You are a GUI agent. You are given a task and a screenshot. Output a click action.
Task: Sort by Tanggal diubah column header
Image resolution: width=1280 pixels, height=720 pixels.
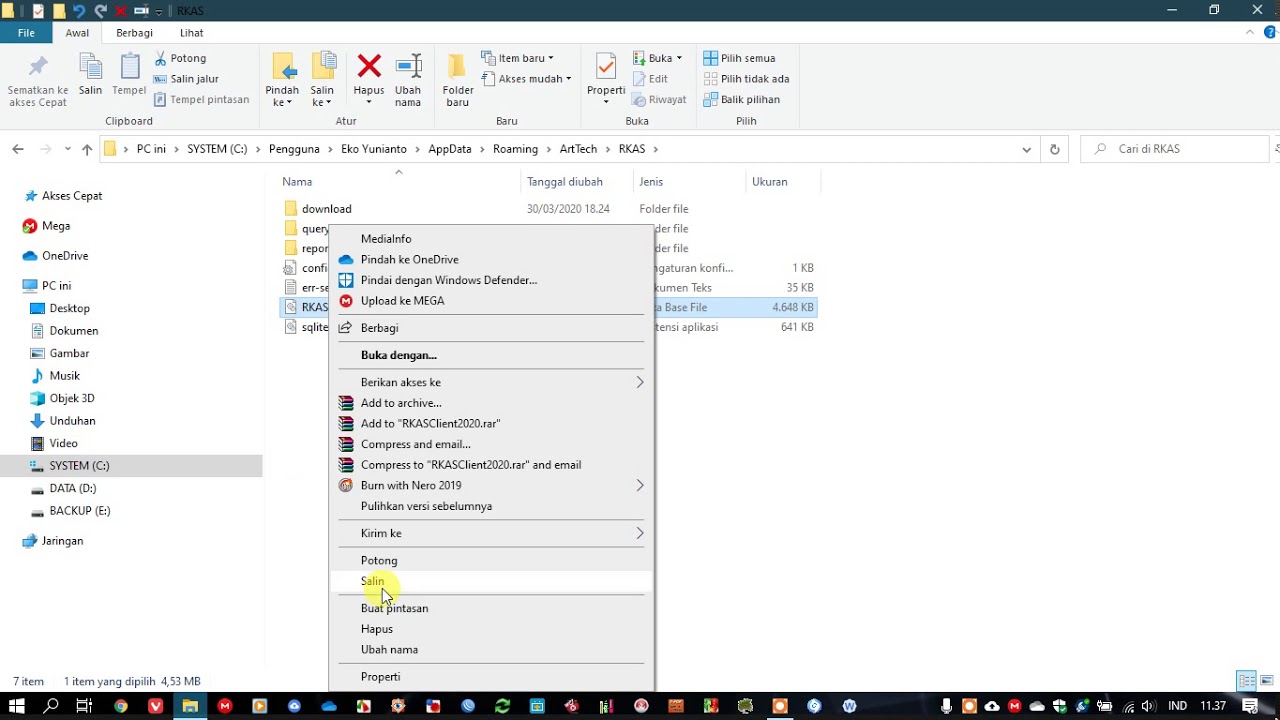pyautogui.click(x=565, y=182)
